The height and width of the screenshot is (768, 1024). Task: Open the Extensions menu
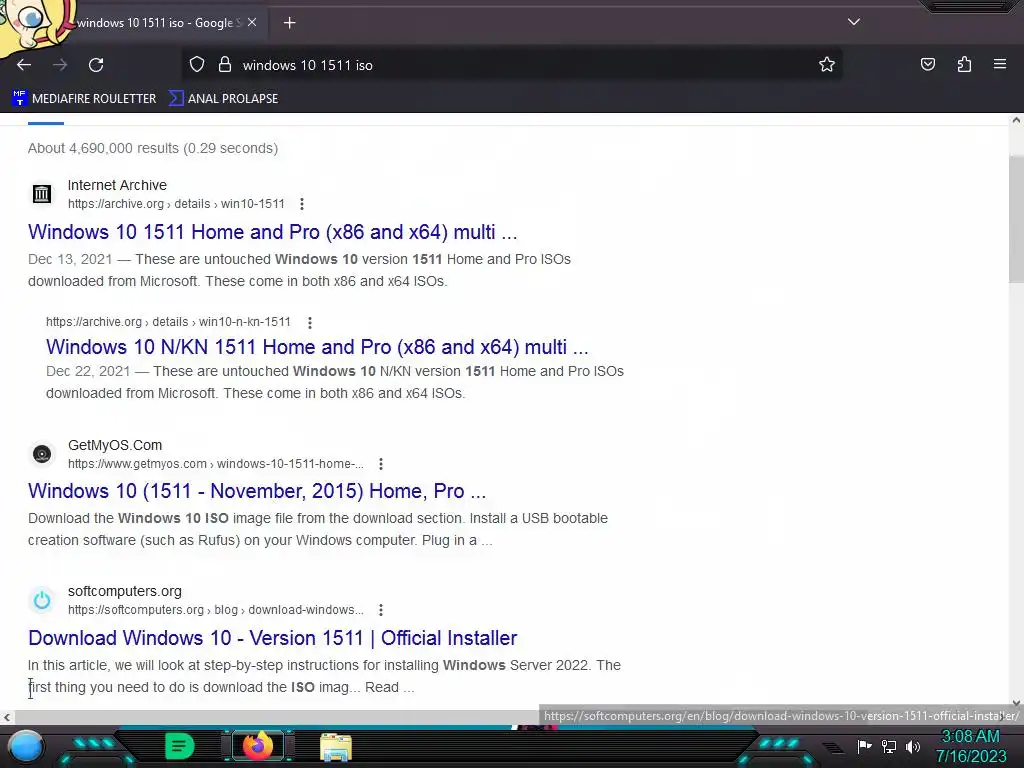tap(964, 64)
